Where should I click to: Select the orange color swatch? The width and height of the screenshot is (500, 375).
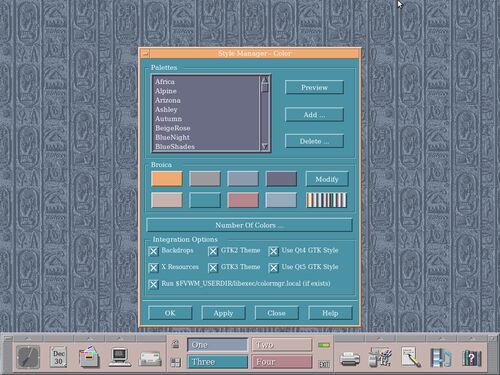click(167, 179)
